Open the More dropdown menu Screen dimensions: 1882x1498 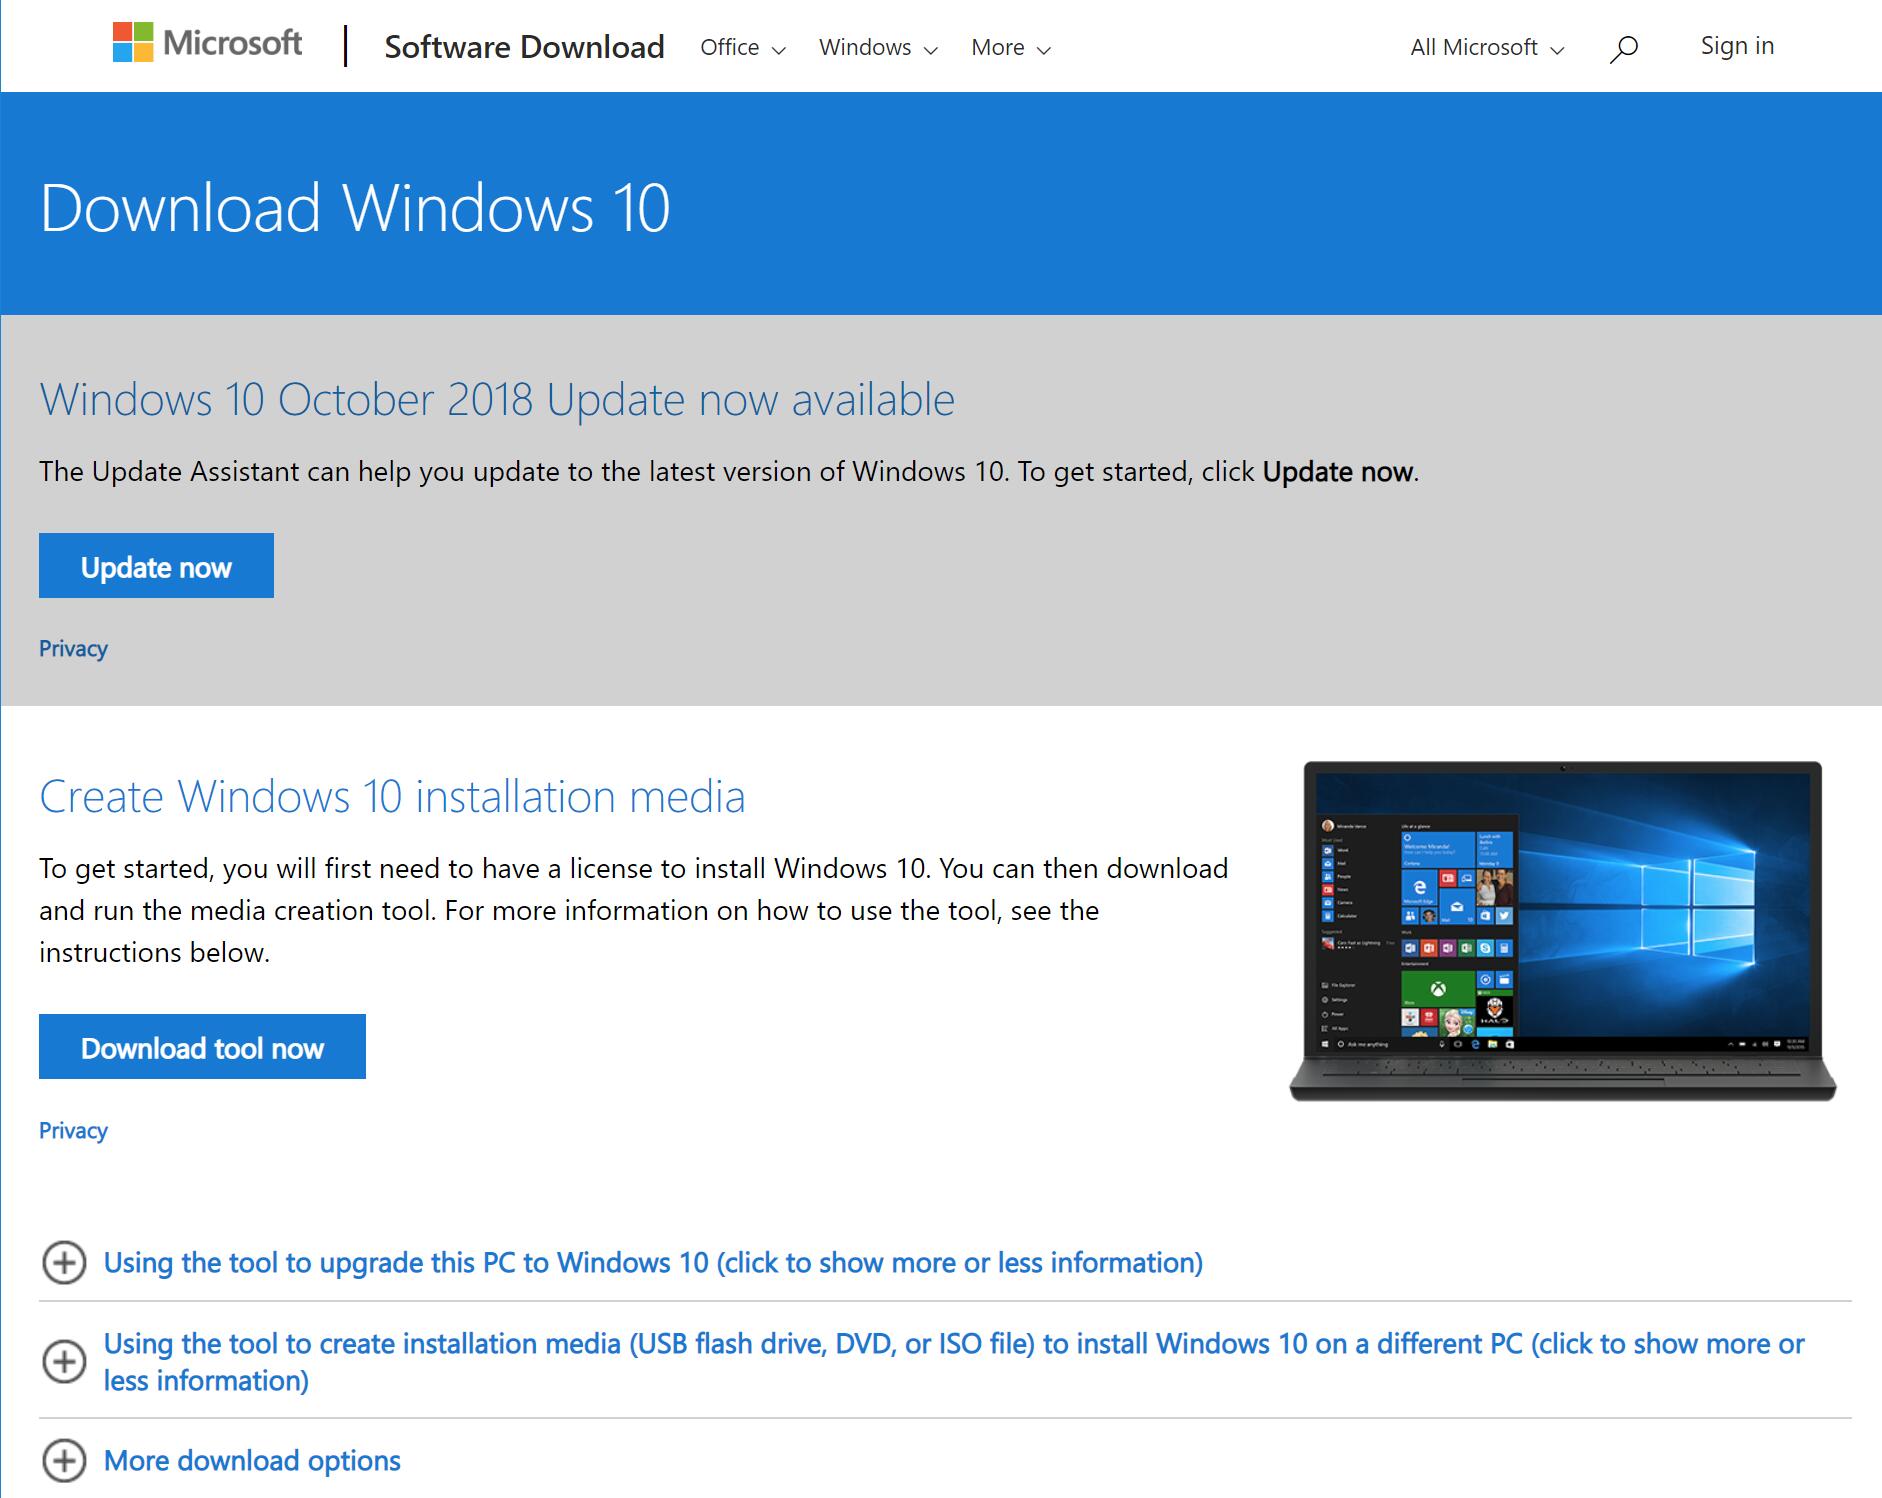tap(1011, 47)
